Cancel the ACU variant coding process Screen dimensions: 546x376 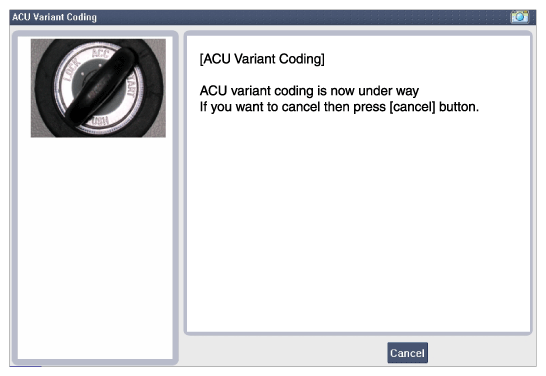[x=407, y=353]
